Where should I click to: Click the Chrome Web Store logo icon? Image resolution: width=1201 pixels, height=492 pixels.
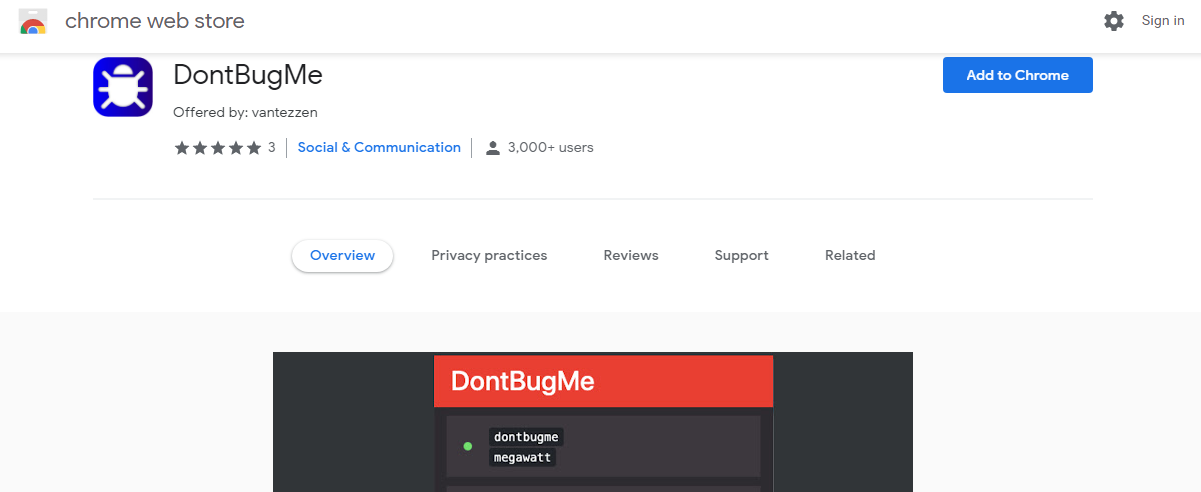coord(33,21)
